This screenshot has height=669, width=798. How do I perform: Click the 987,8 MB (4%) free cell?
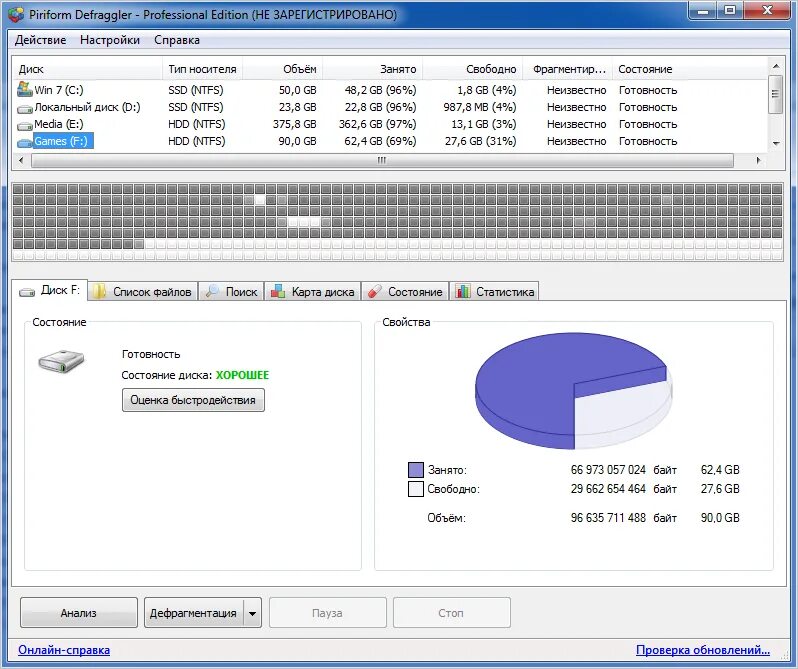point(479,107)
